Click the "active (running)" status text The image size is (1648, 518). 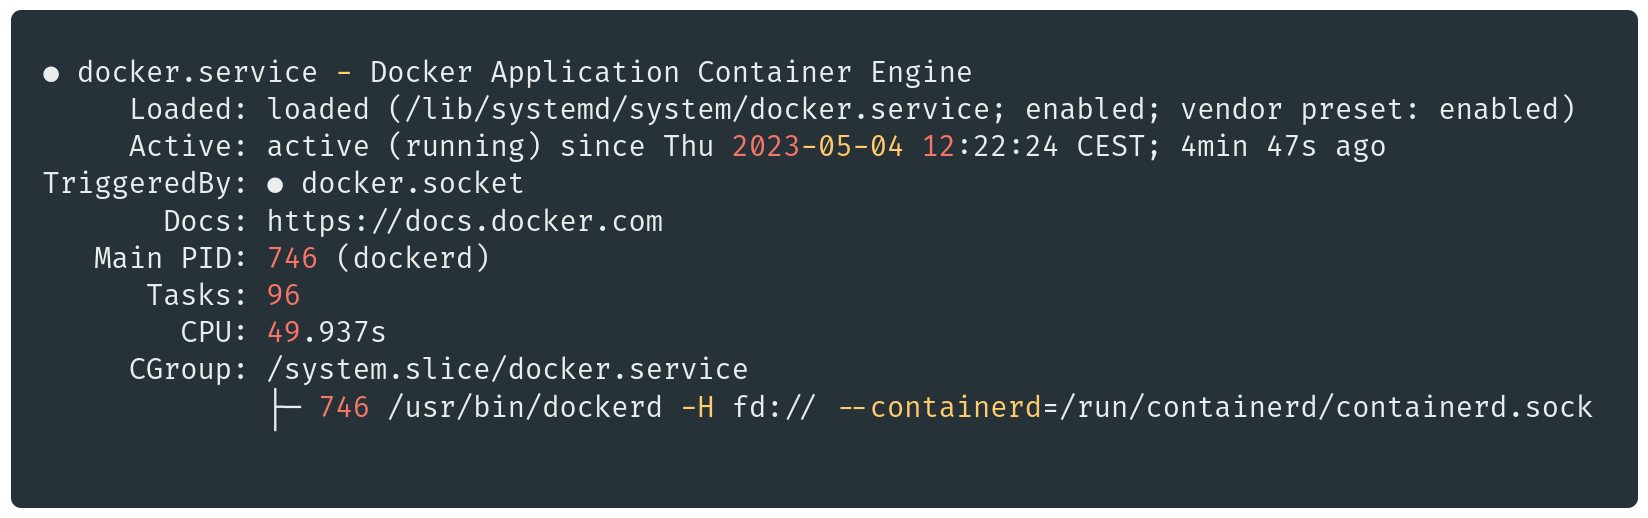coord(404,147)
